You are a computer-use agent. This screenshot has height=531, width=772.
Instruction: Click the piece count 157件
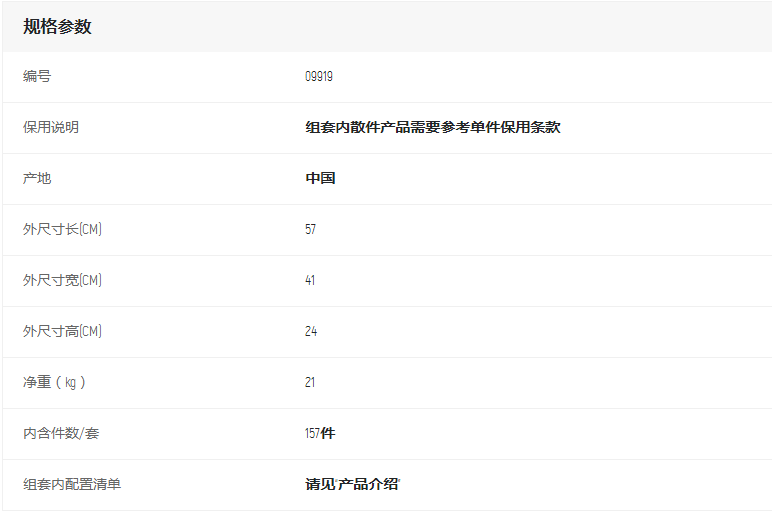[320, 433]
